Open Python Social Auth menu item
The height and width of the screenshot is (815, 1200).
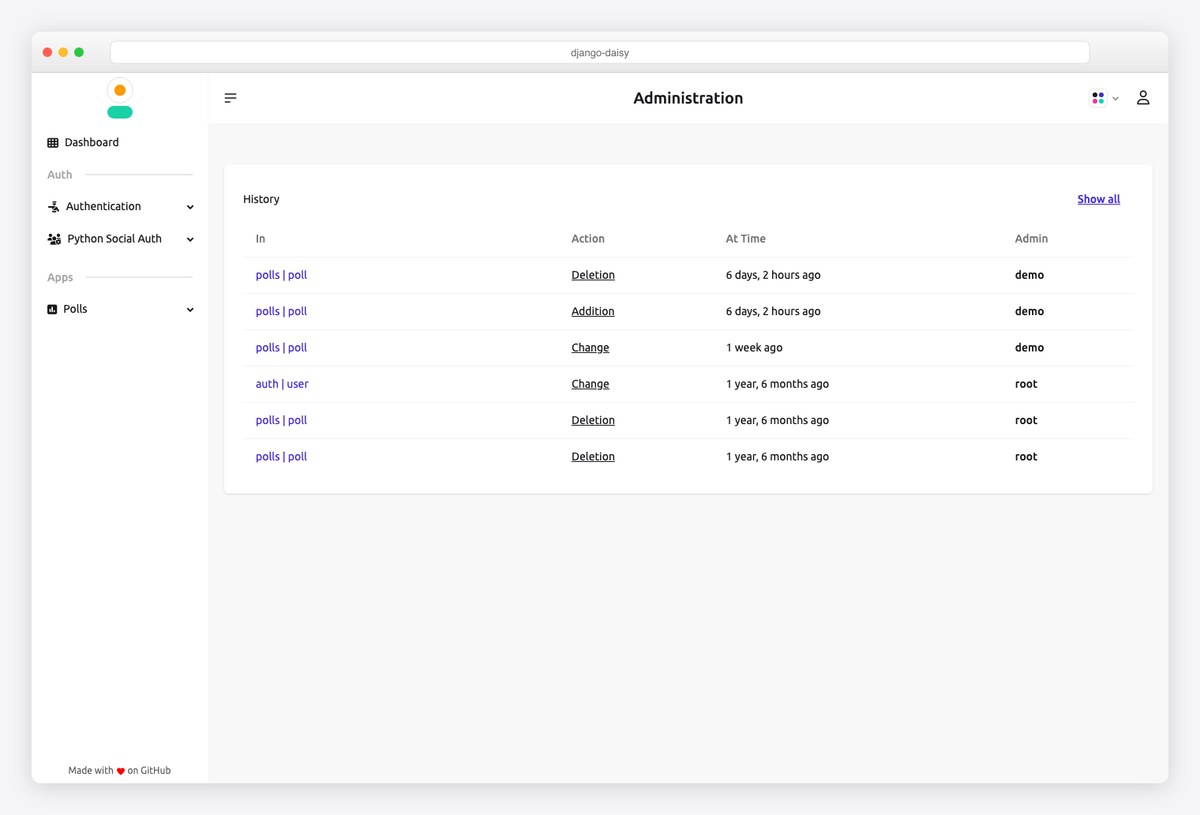tap(120, 239)
